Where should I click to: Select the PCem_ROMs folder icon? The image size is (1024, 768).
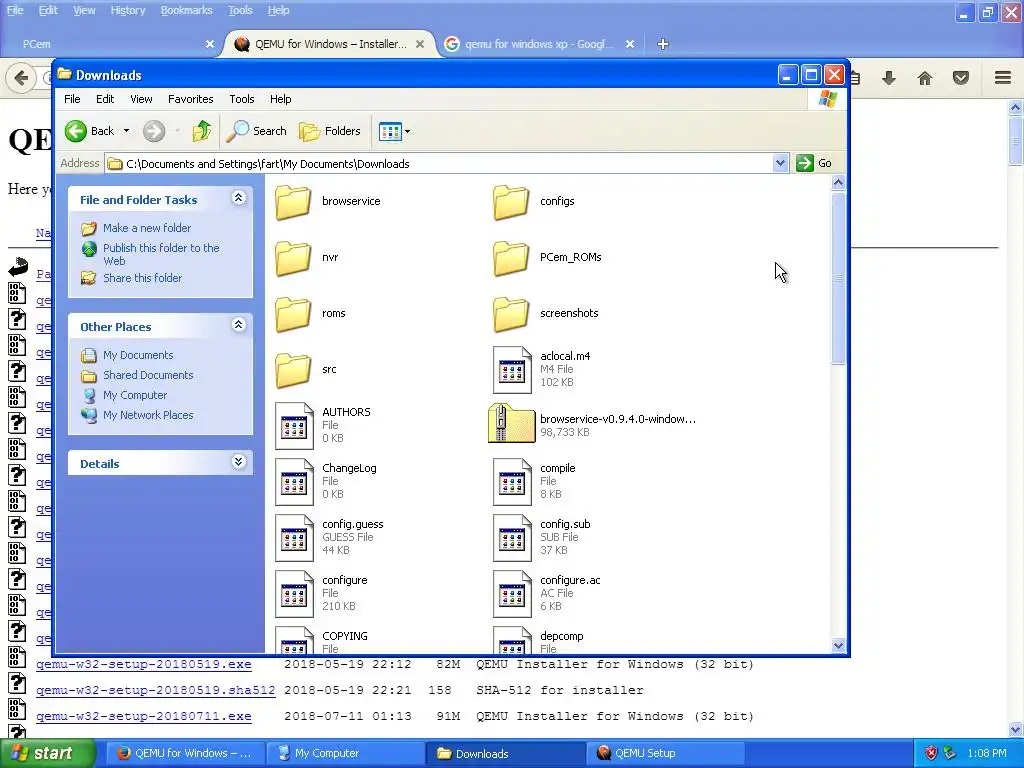pyautogui.click(x=511, y=258)
